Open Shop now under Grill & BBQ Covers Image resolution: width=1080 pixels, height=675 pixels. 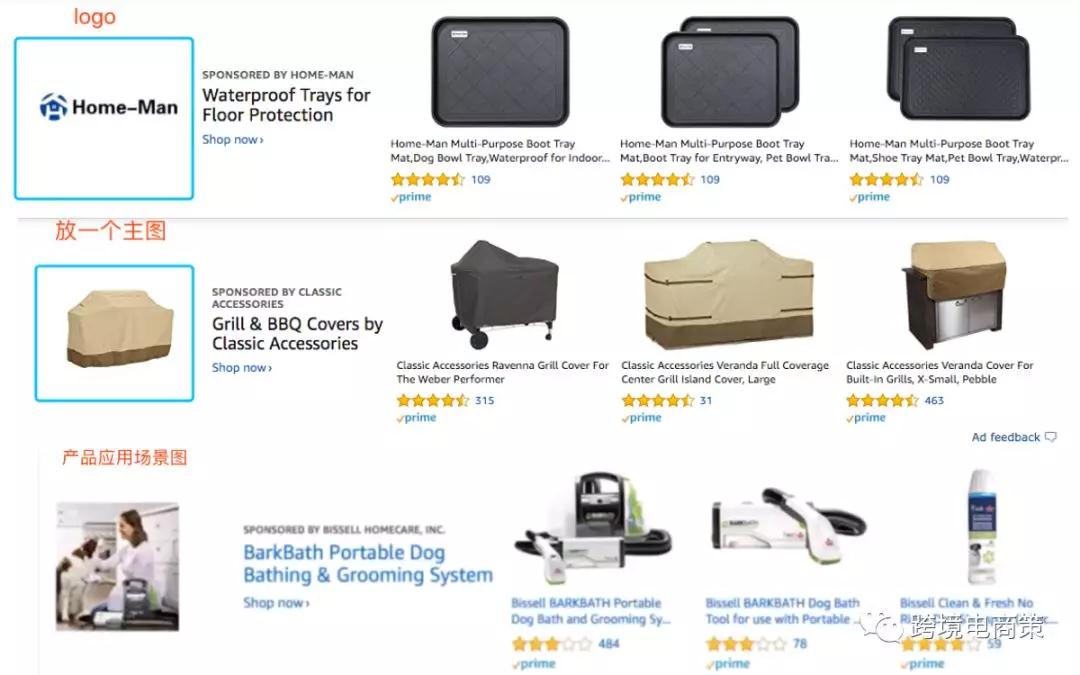tap(242, 368)
